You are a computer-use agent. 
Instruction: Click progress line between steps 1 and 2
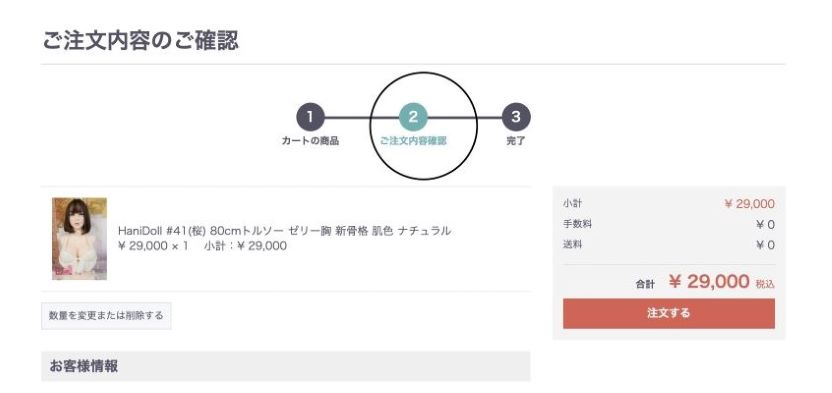(x=361, y=117)
